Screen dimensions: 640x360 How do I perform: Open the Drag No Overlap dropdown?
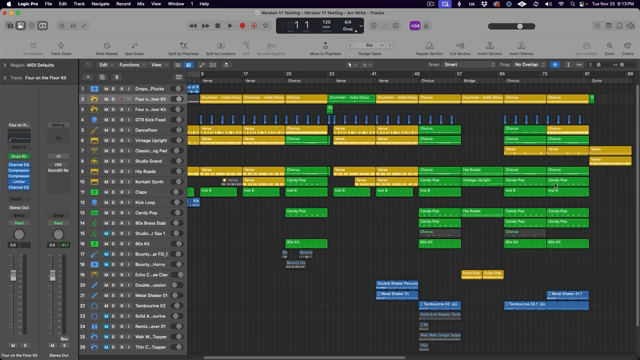[529, 64]
